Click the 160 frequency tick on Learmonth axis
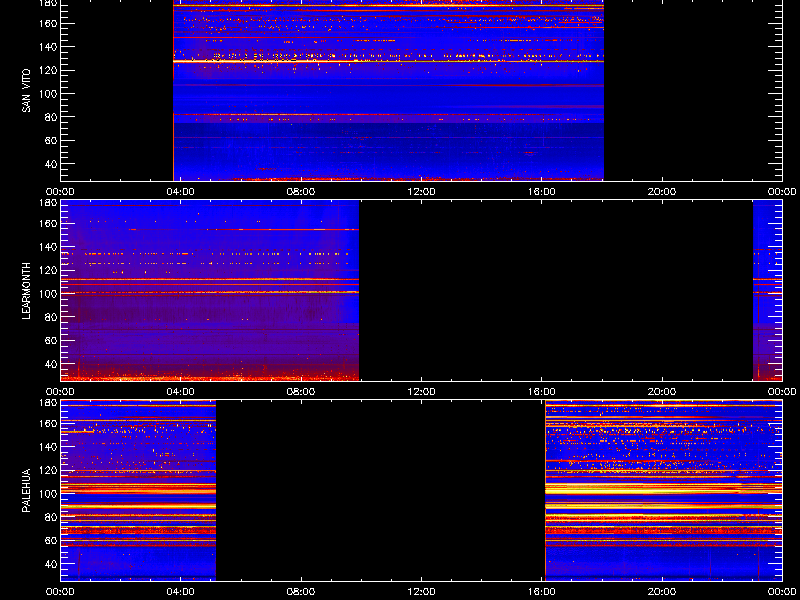The height and width of the screenshot is (600, 800). tap(49, 223)
